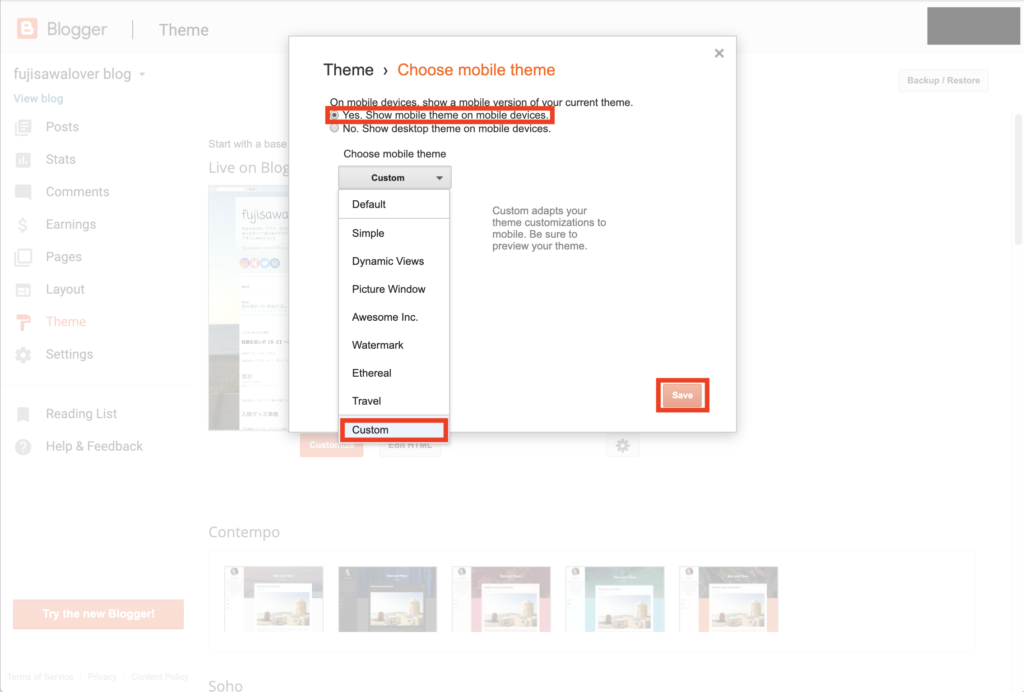
Task: Click the Terms of Service footer link
Action: tap(40, 677)
